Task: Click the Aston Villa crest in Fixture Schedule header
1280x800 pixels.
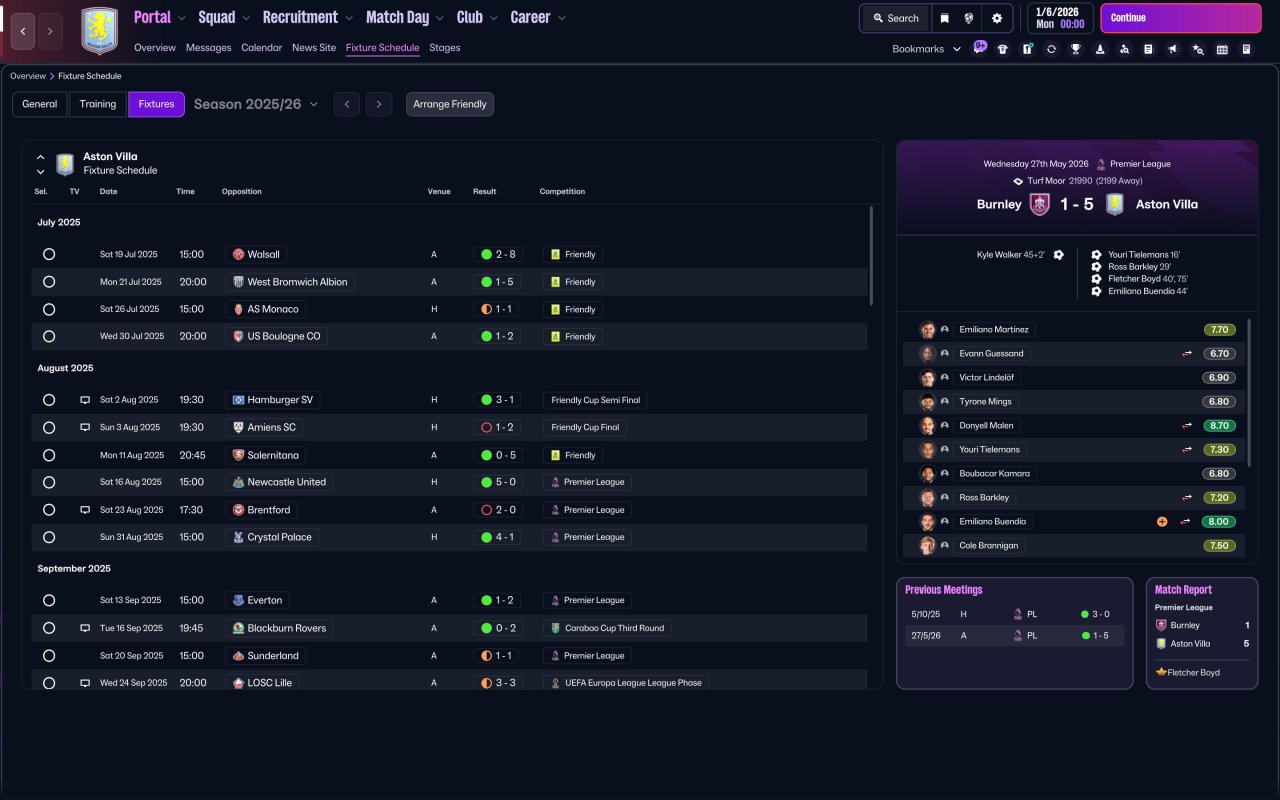Action: [65, 164]
